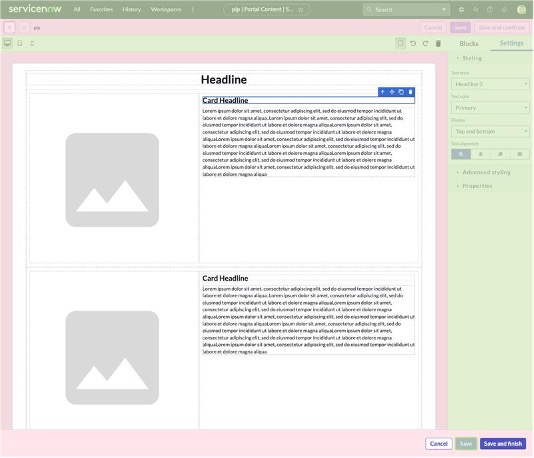Select the first Card Headline text
Screen dimensions: 534x458
pyautogui.click(x=225, y=100)
